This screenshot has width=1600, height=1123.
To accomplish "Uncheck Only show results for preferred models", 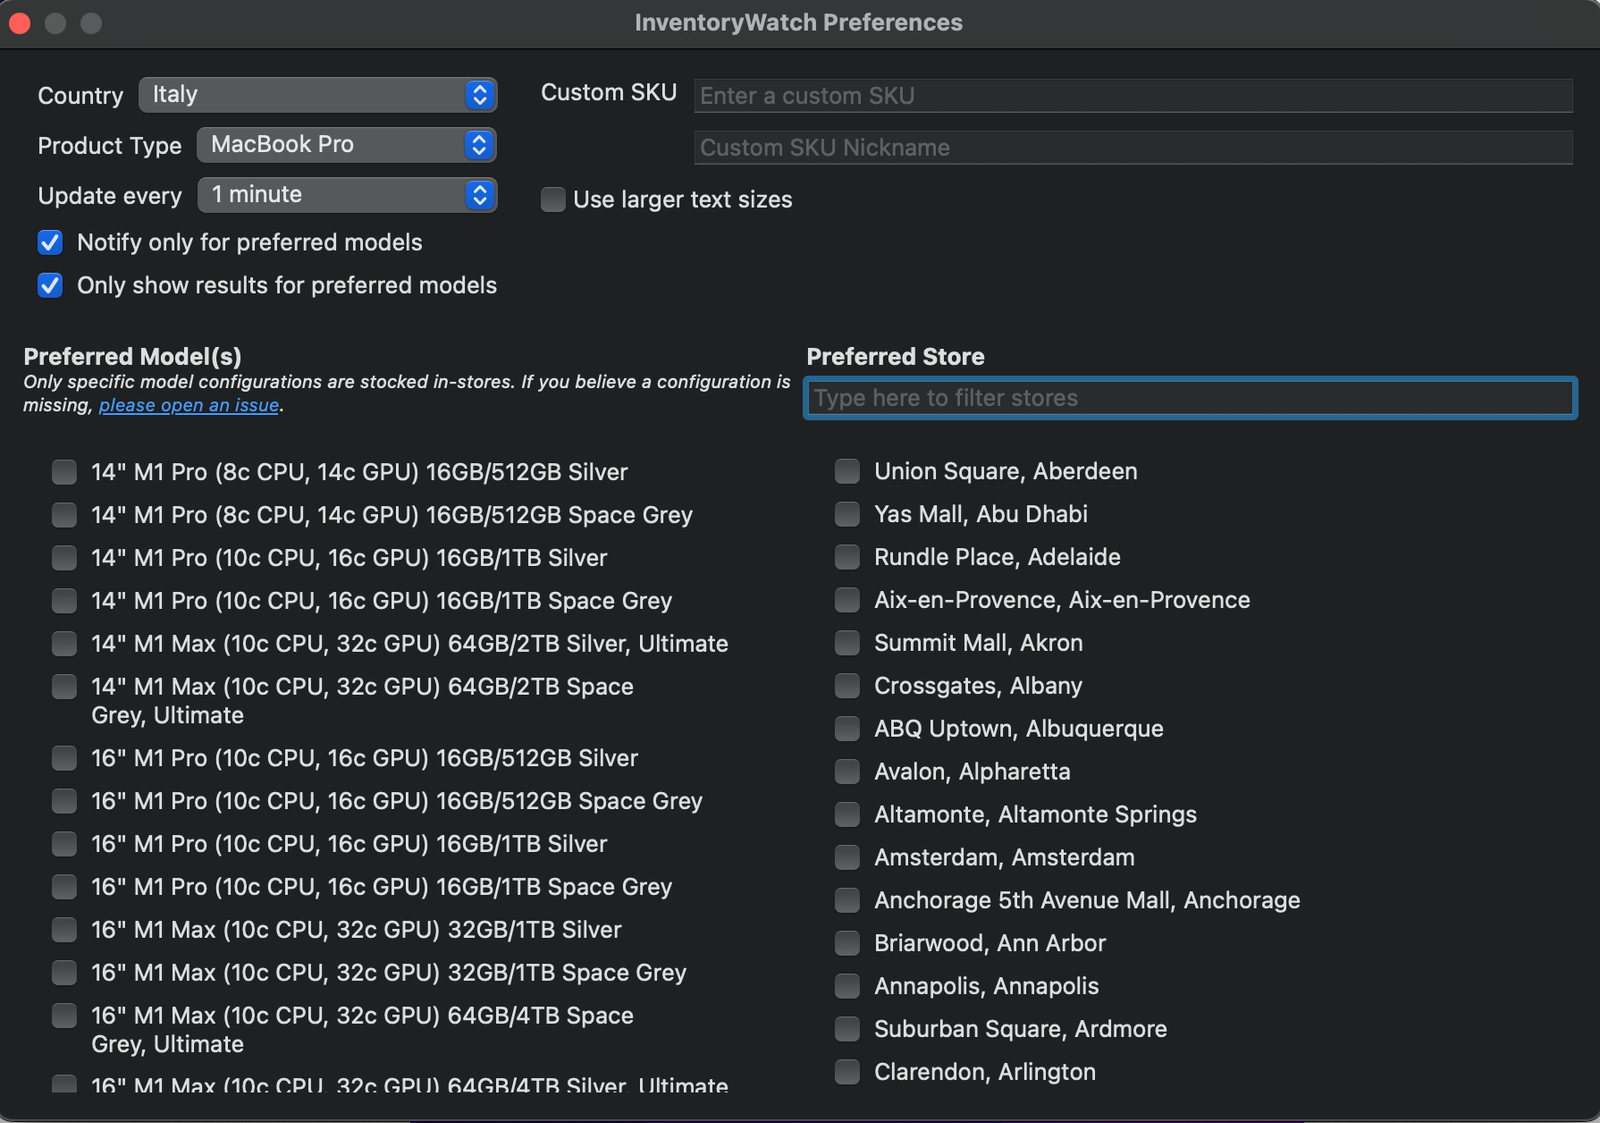I will click(50, 286).
